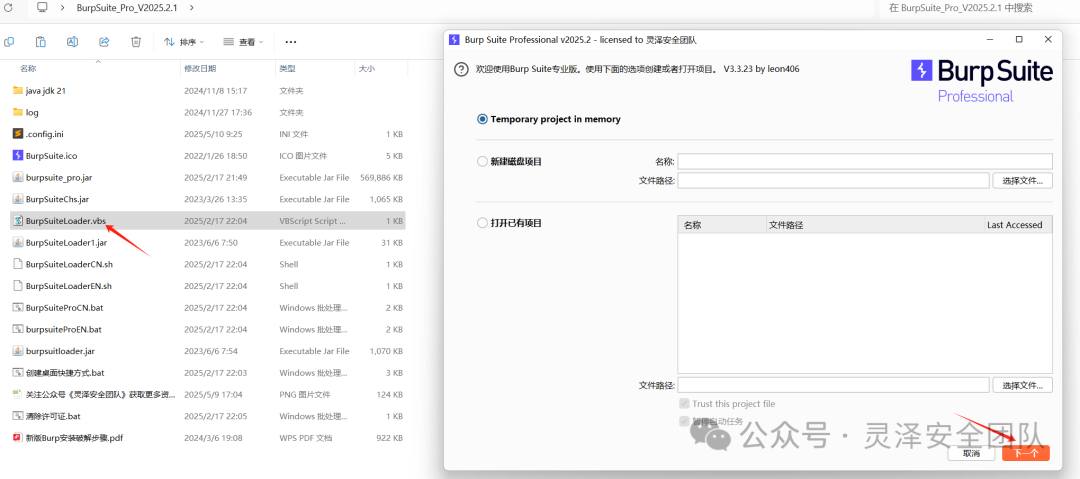This screenshot has height=479, width=1080.
Task: Select the burpsuitloader.jar file icon
Action: pyautogui.click(x=18, y=351)
